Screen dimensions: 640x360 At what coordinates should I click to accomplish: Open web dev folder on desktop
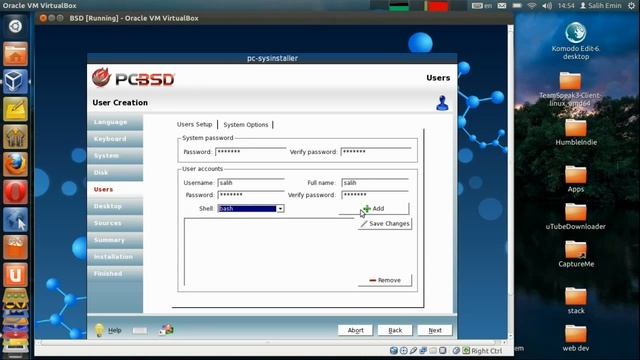coord(576,338)
